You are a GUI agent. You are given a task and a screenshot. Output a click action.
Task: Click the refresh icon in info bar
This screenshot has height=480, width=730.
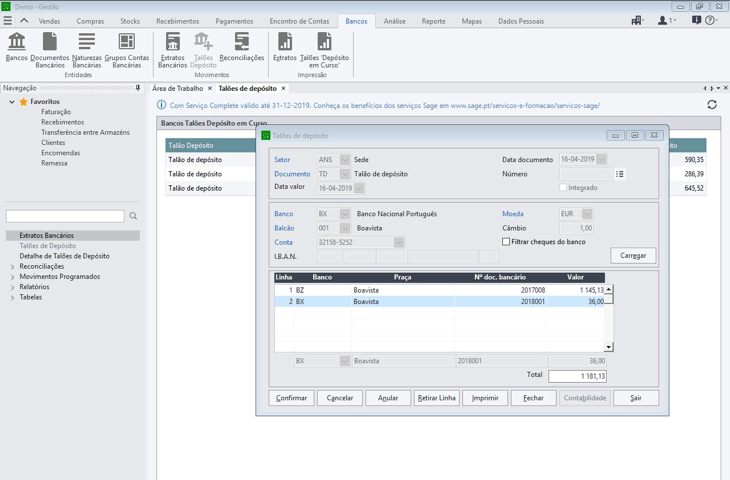pyautogui.click(x=712, y=105)
